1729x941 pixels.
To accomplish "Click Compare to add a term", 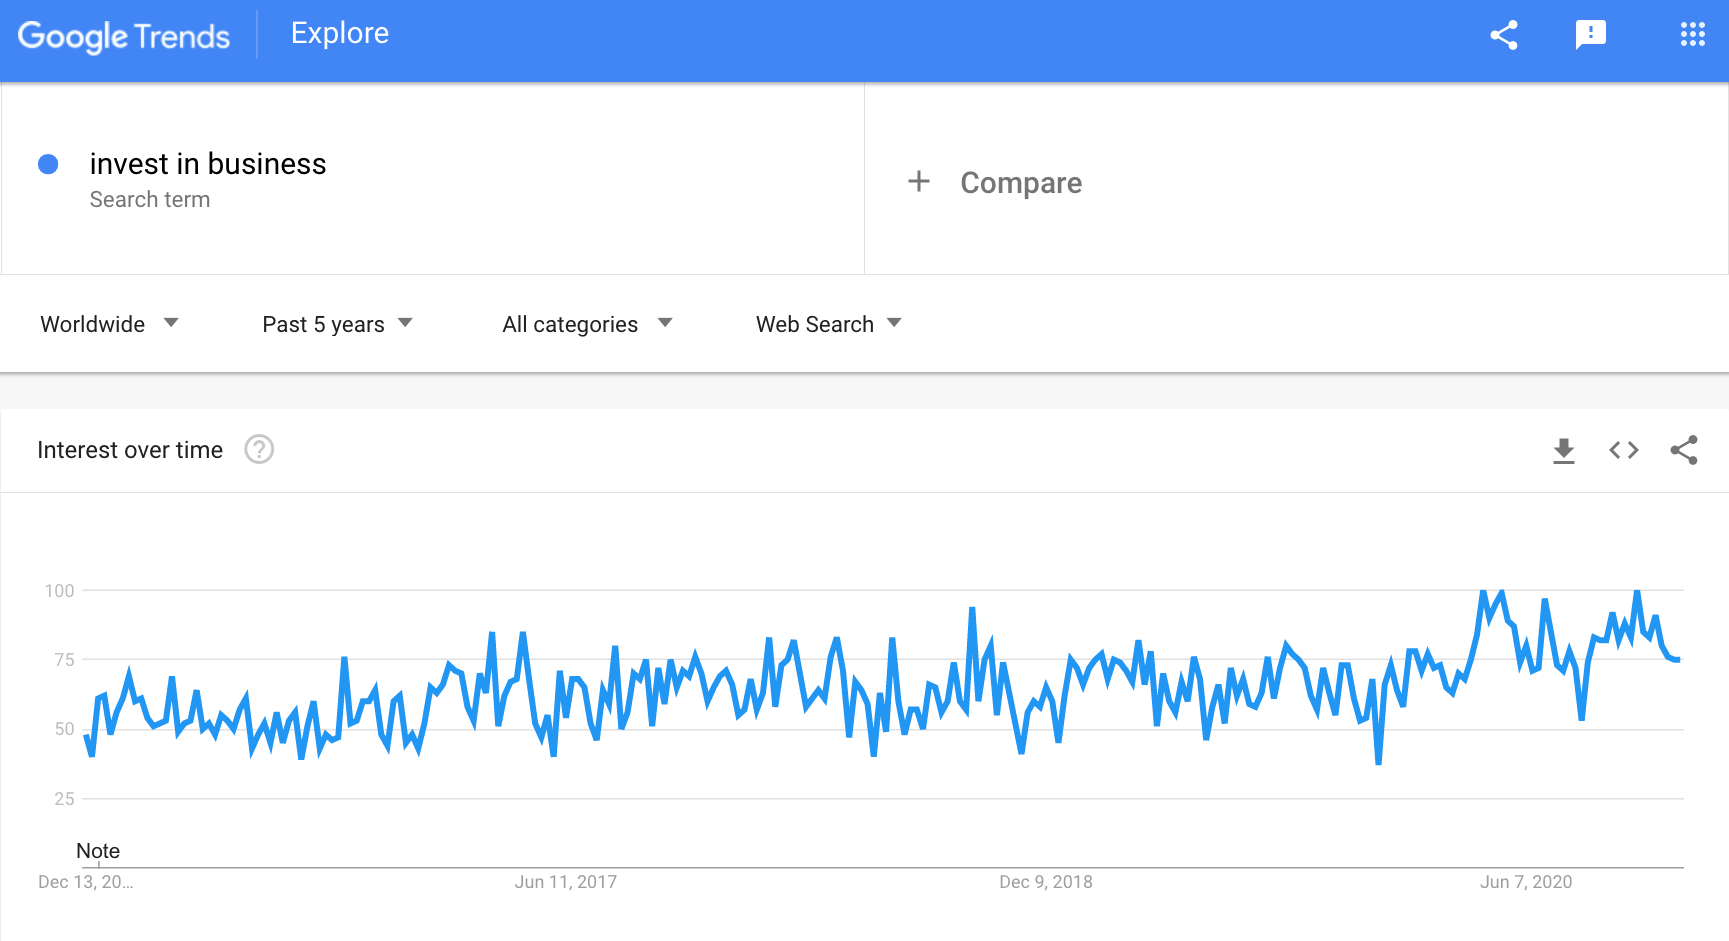I will pyautogui.click(x=1021, y=183).
